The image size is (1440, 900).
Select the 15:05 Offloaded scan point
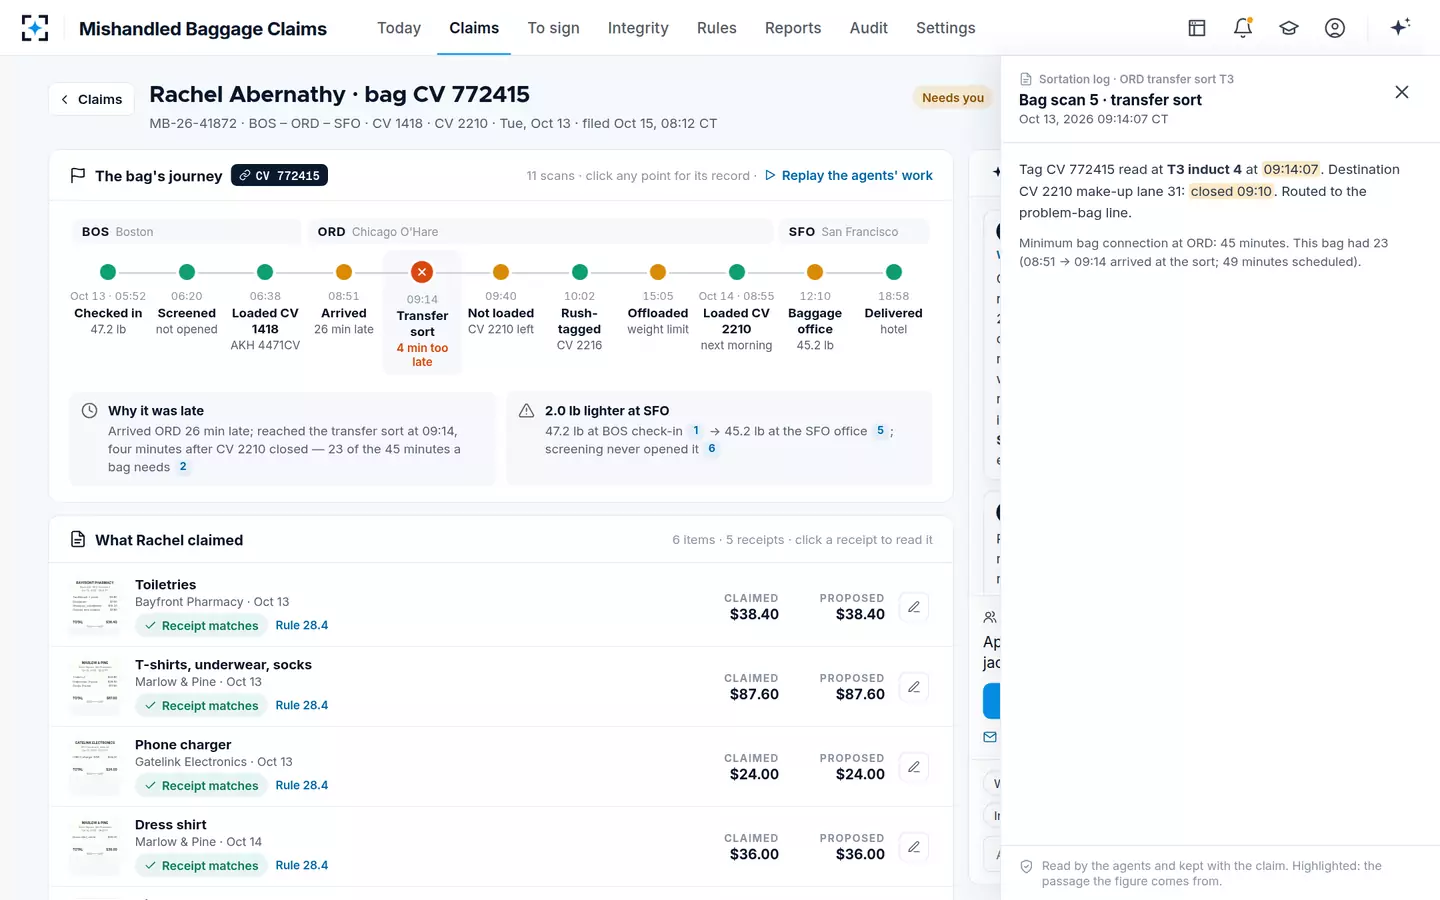pyautogui.click(x=658, y=300)
